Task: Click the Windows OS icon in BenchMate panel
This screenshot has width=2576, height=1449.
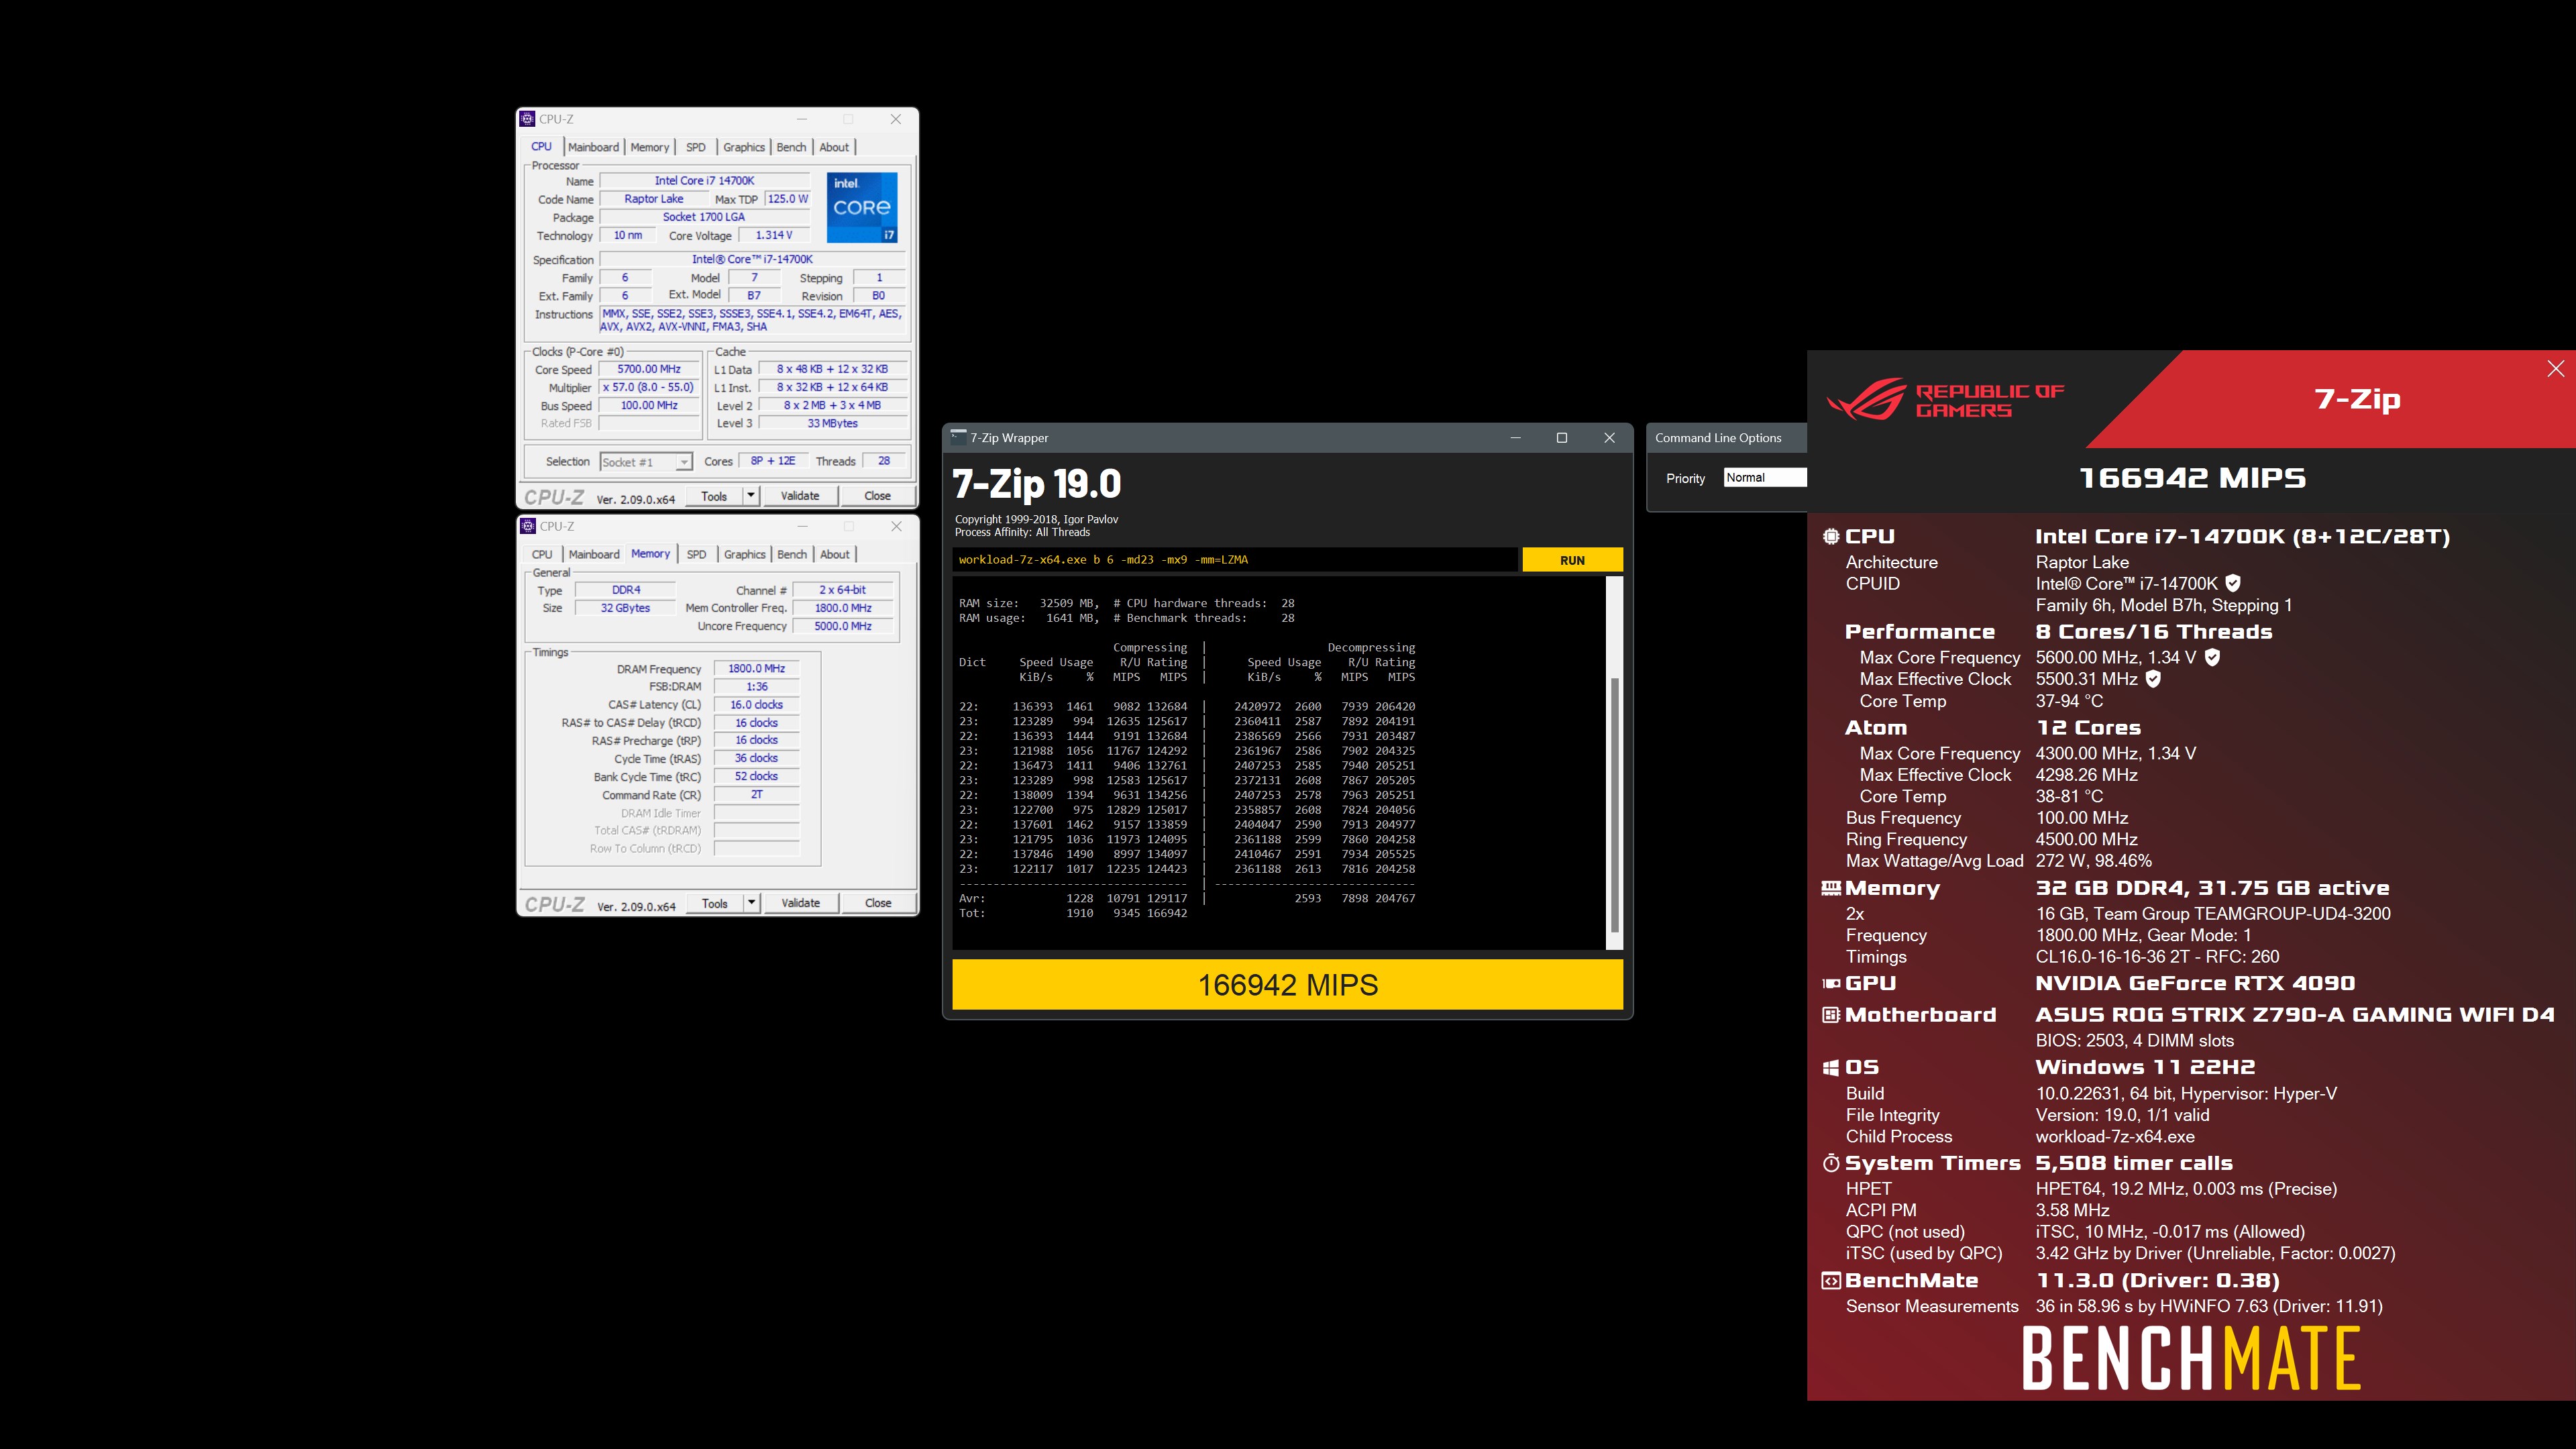Action: [1831, 1068]
